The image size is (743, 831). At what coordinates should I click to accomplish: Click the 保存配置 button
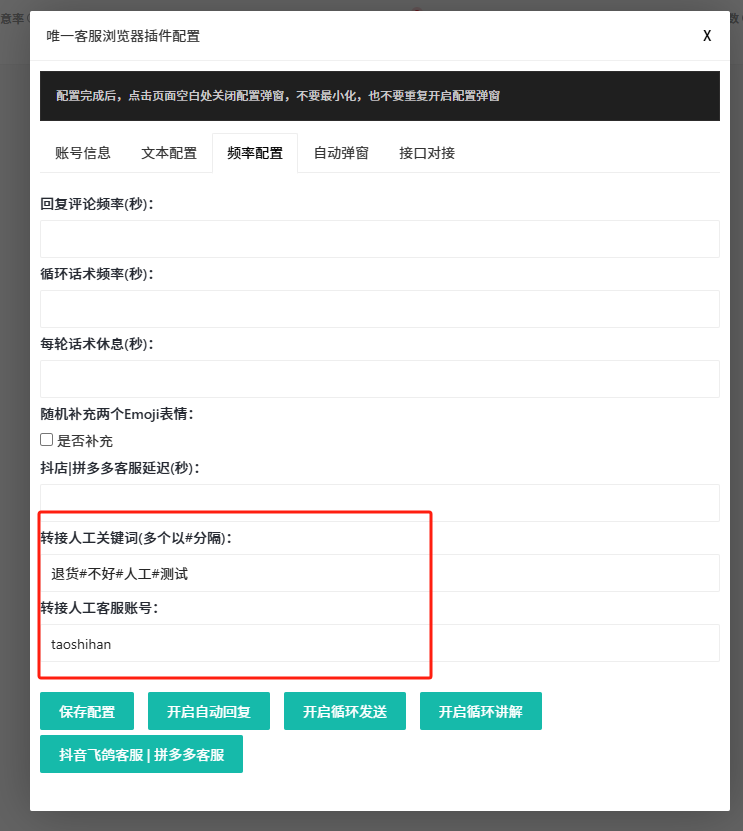87,711
